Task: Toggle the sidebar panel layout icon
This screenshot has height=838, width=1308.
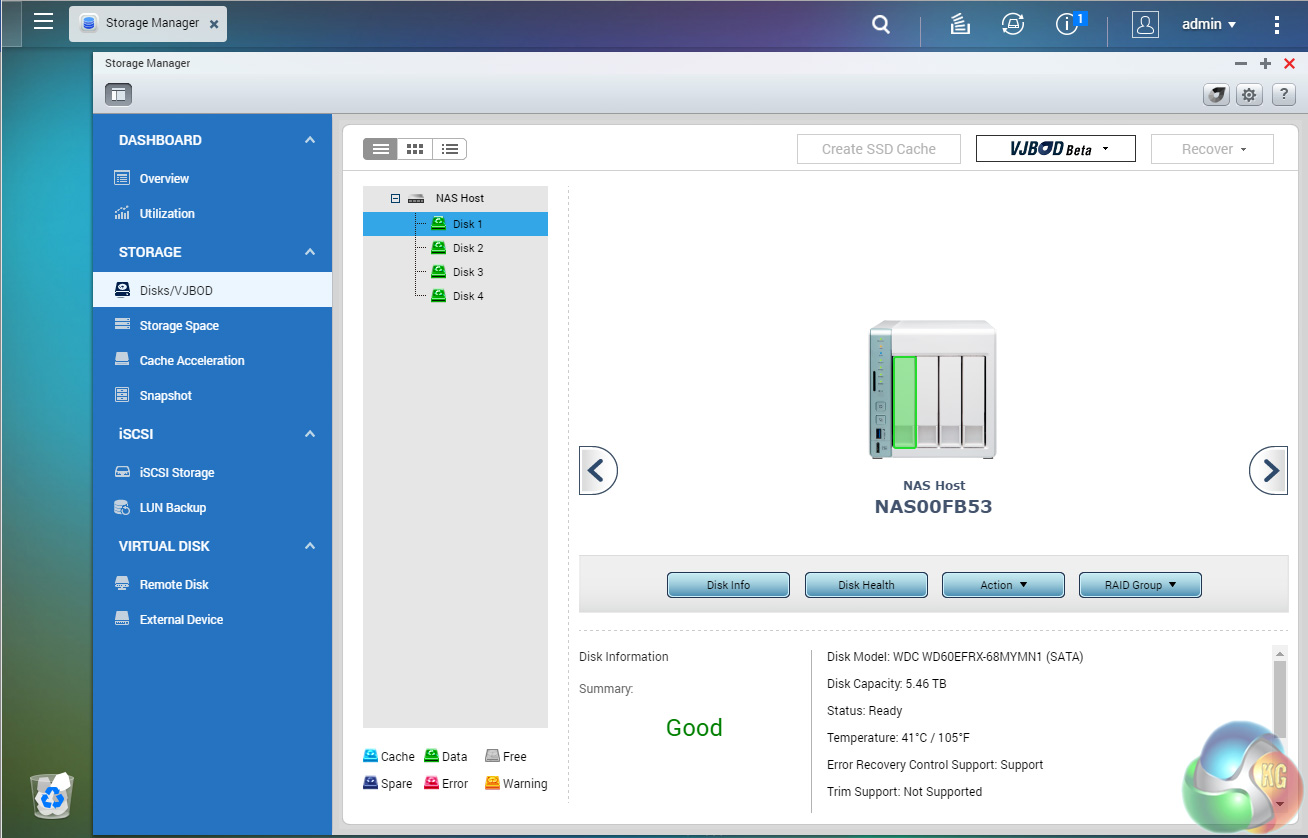Action: click(x=119, y=95)
